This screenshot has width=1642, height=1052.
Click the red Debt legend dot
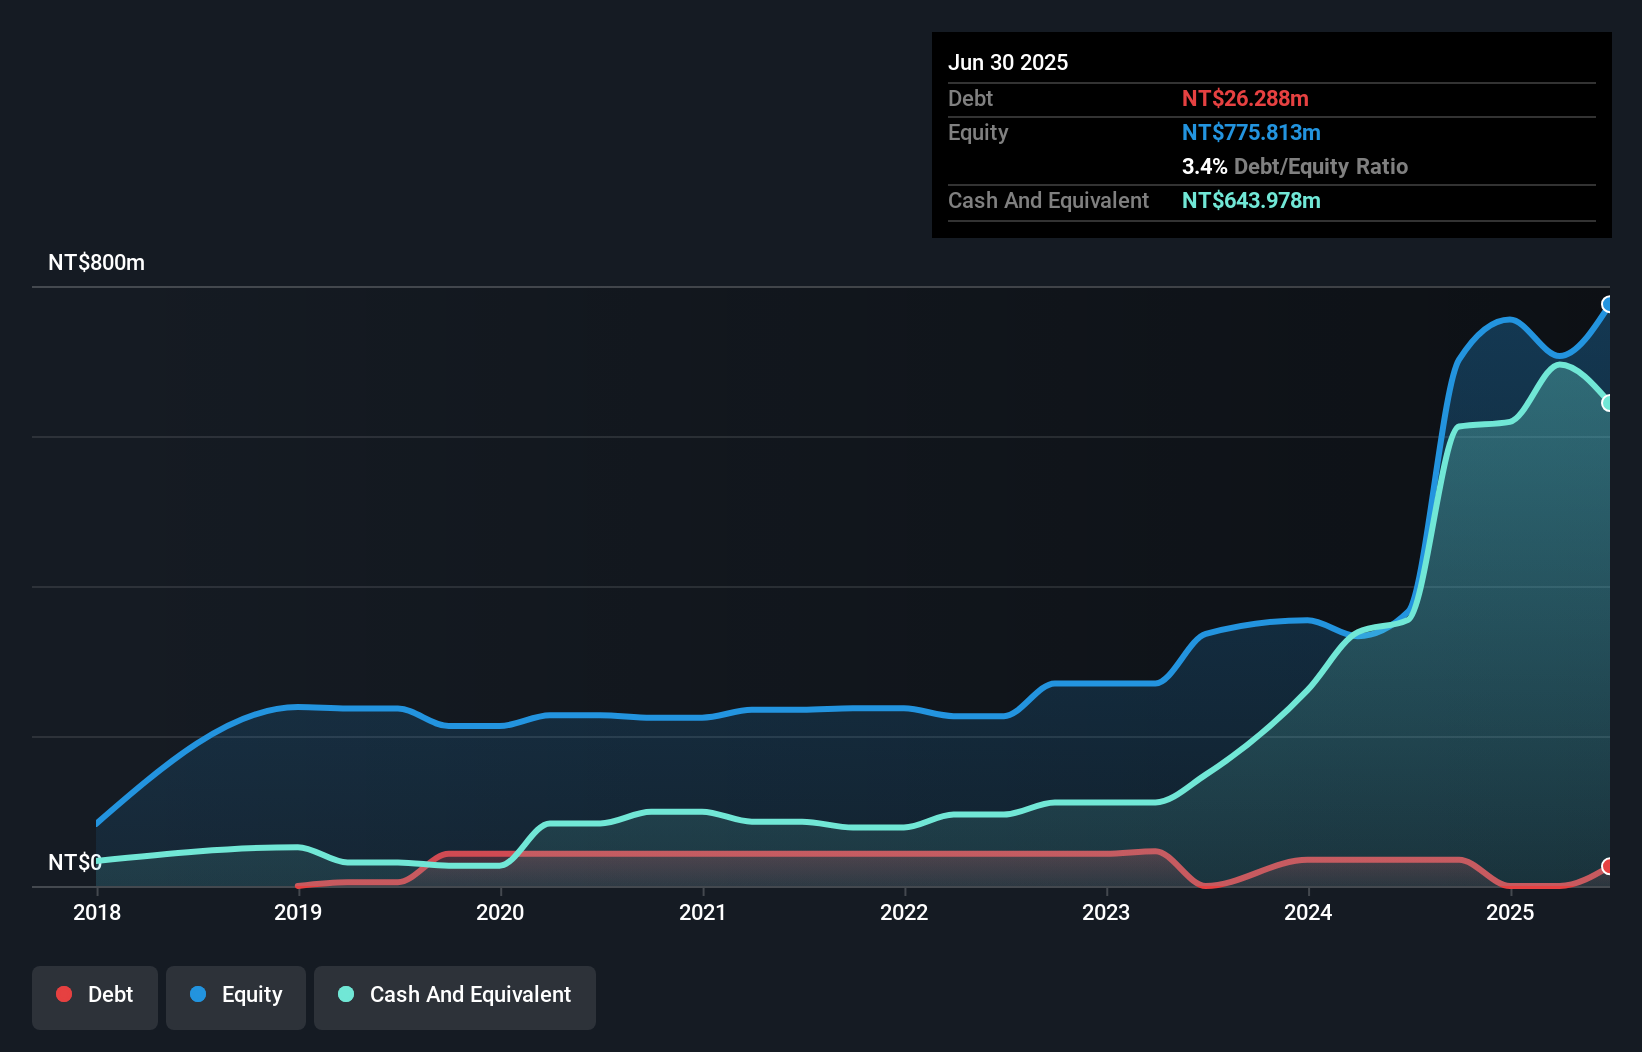click(64, 994)
